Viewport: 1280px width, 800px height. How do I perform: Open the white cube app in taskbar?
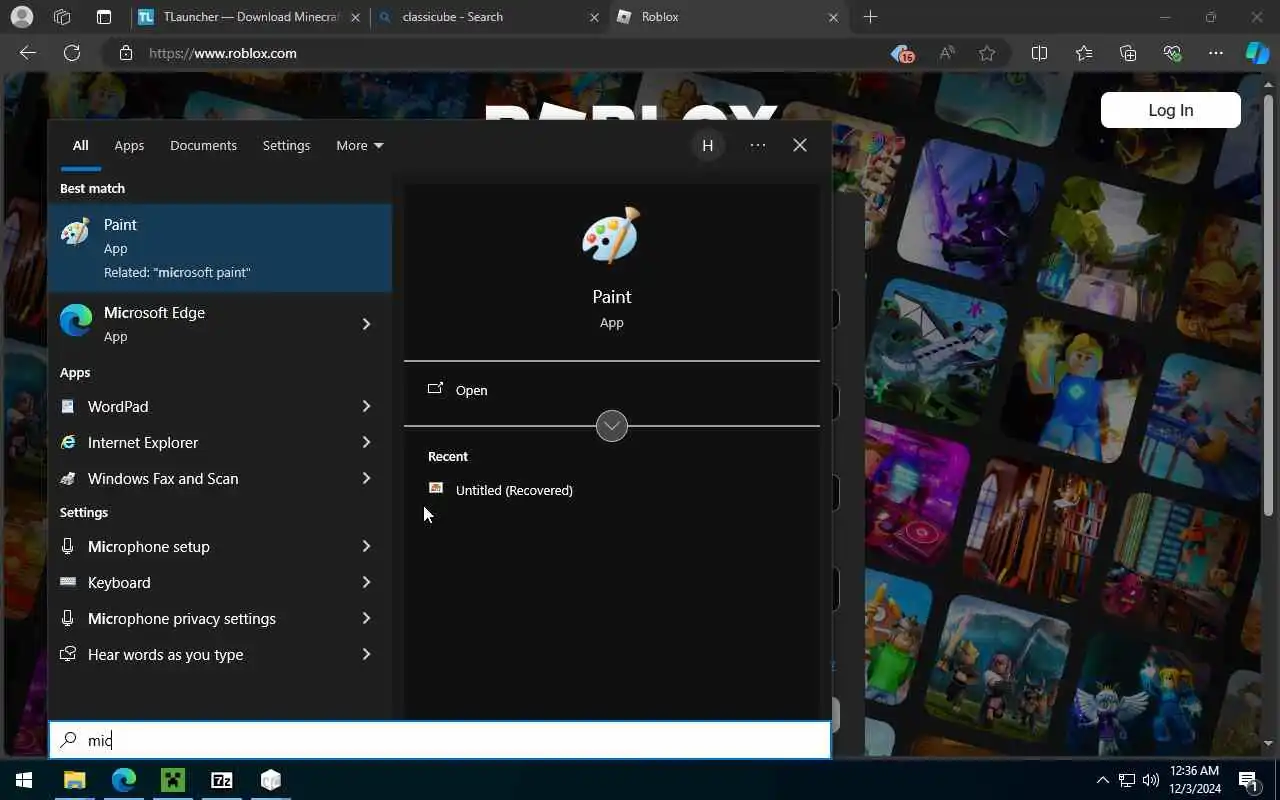271,780
